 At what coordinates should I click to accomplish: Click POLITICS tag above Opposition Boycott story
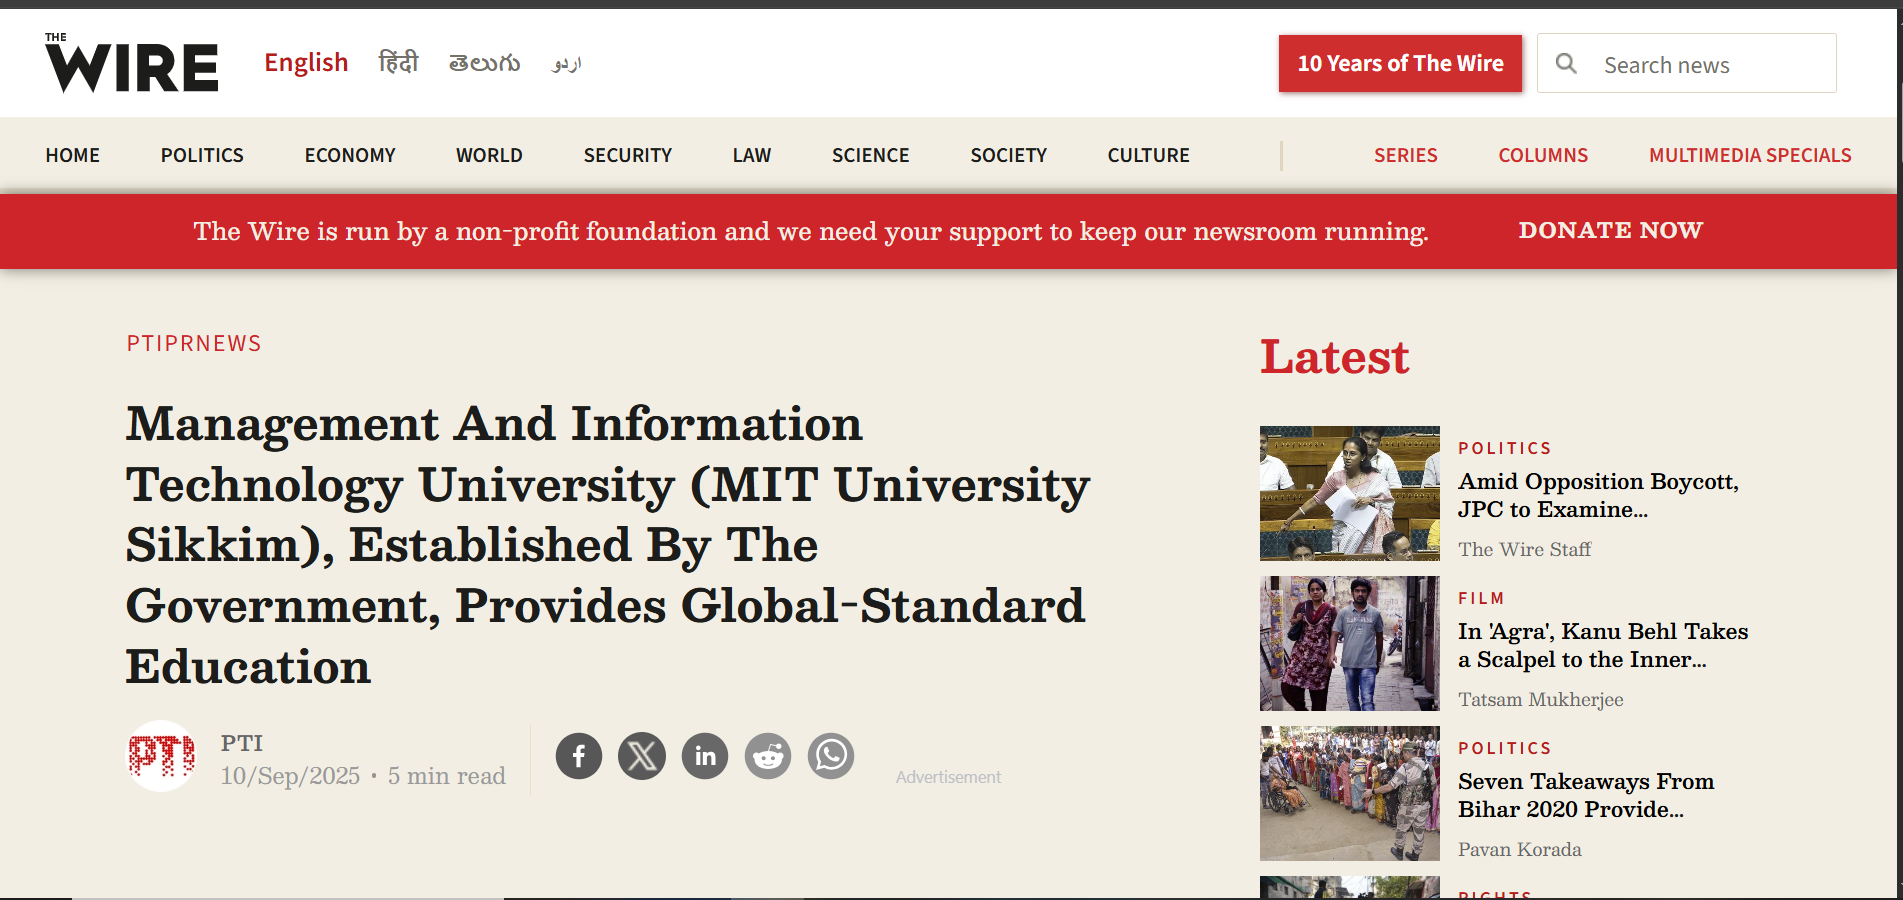(x=1505, y=448)
